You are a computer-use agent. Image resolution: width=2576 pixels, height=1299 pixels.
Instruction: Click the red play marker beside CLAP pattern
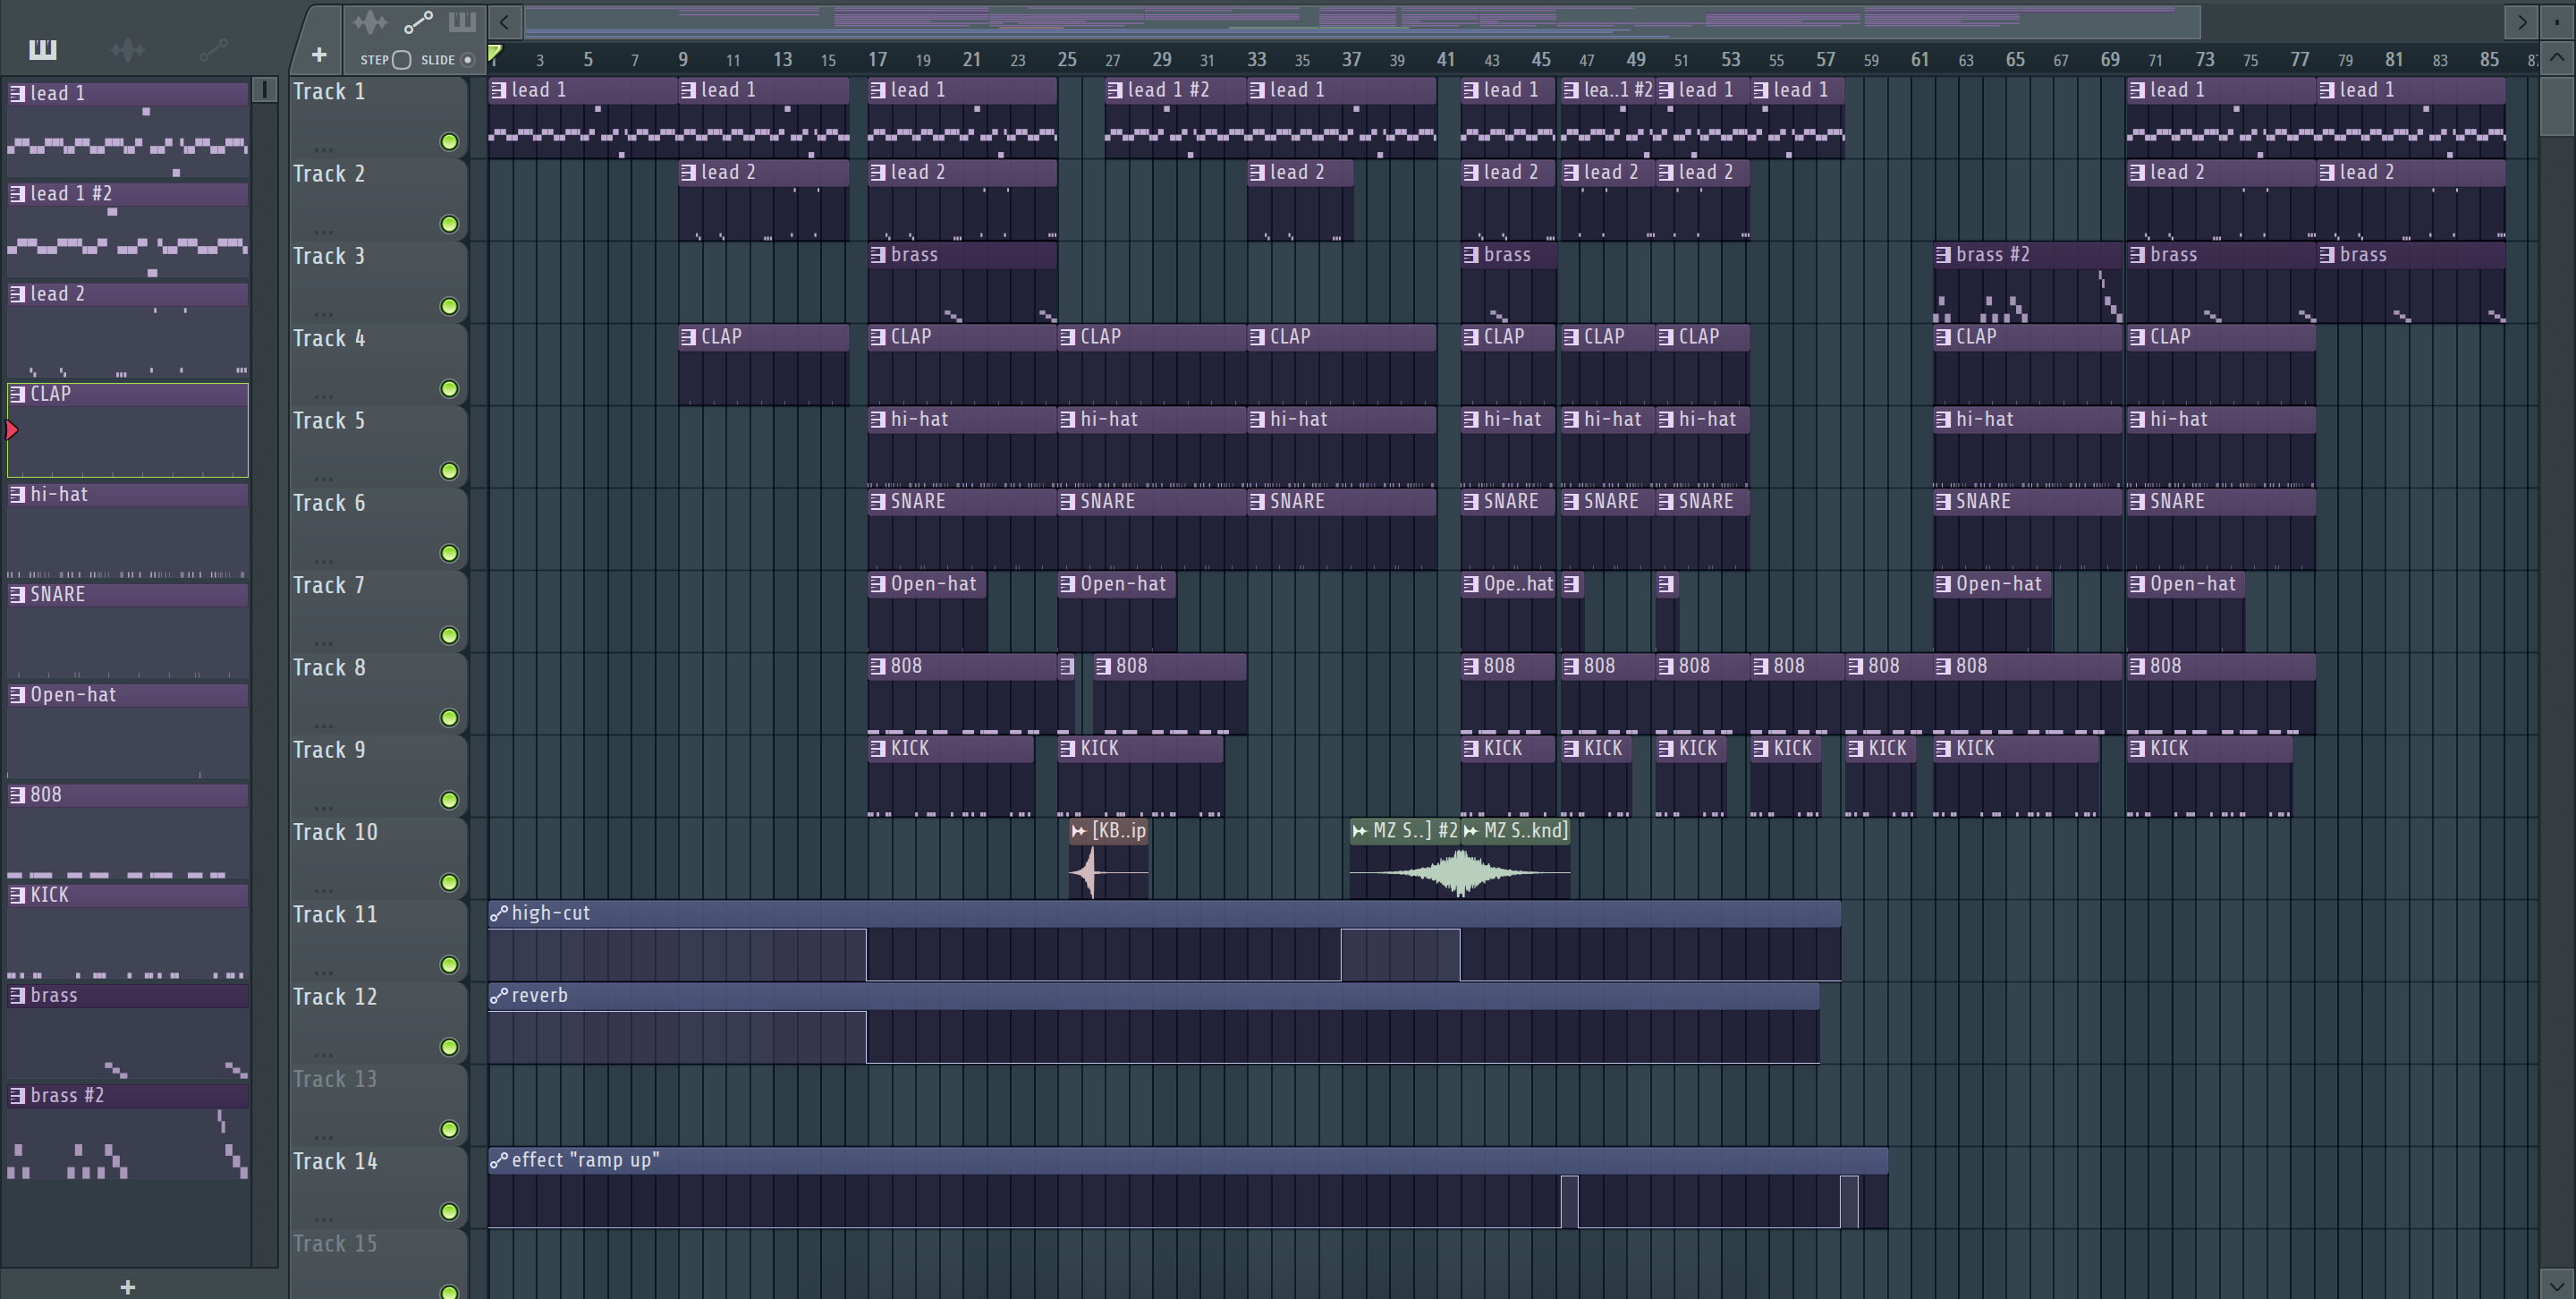[x=12, y=430]
